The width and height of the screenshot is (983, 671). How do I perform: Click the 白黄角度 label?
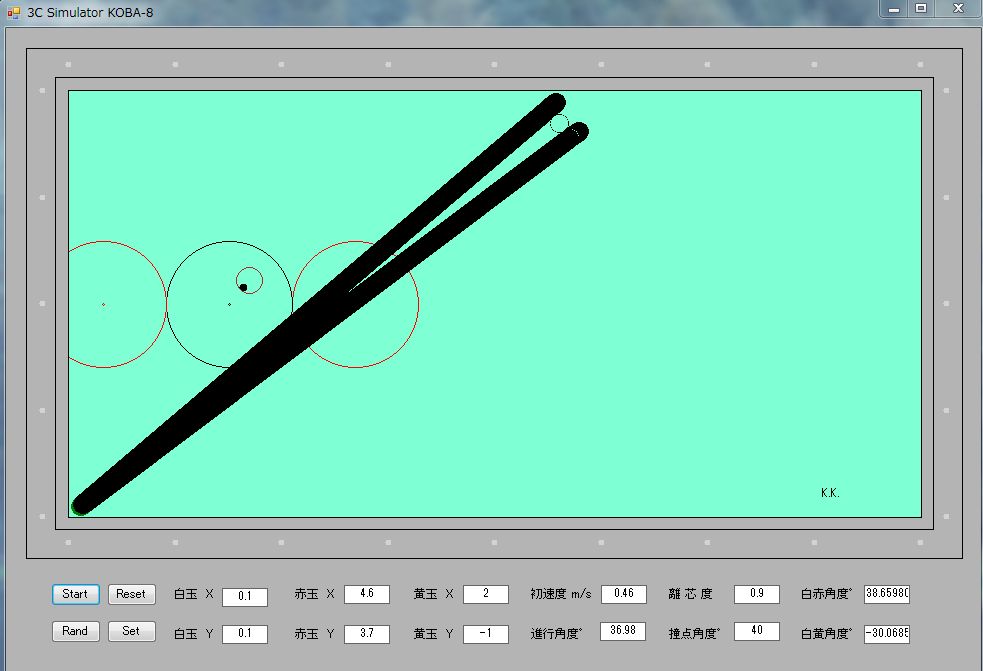826,634
